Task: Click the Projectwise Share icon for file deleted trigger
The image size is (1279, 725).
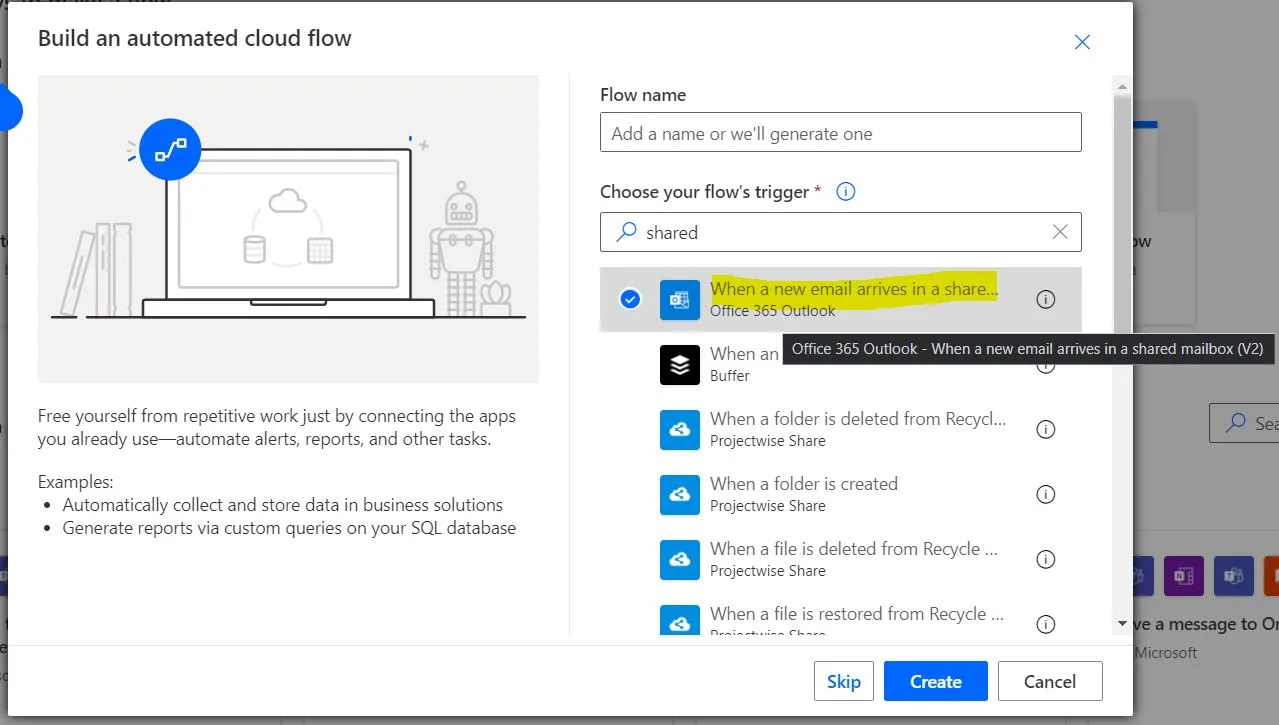Action: tap(680, 559)
